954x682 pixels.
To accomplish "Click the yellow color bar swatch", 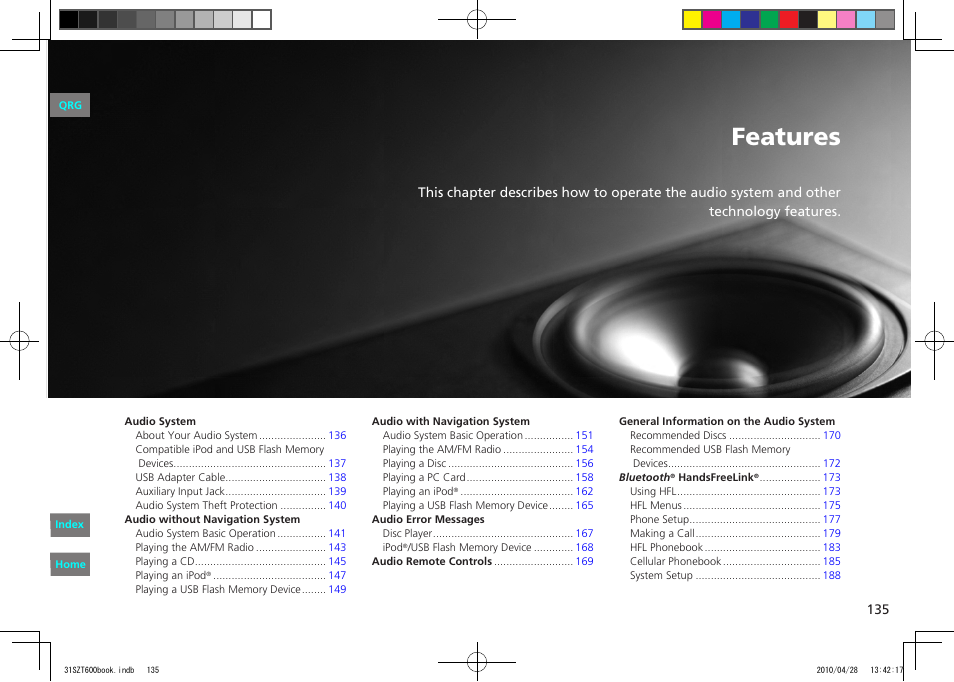I will pyautogui.click(x=692, y=19).
